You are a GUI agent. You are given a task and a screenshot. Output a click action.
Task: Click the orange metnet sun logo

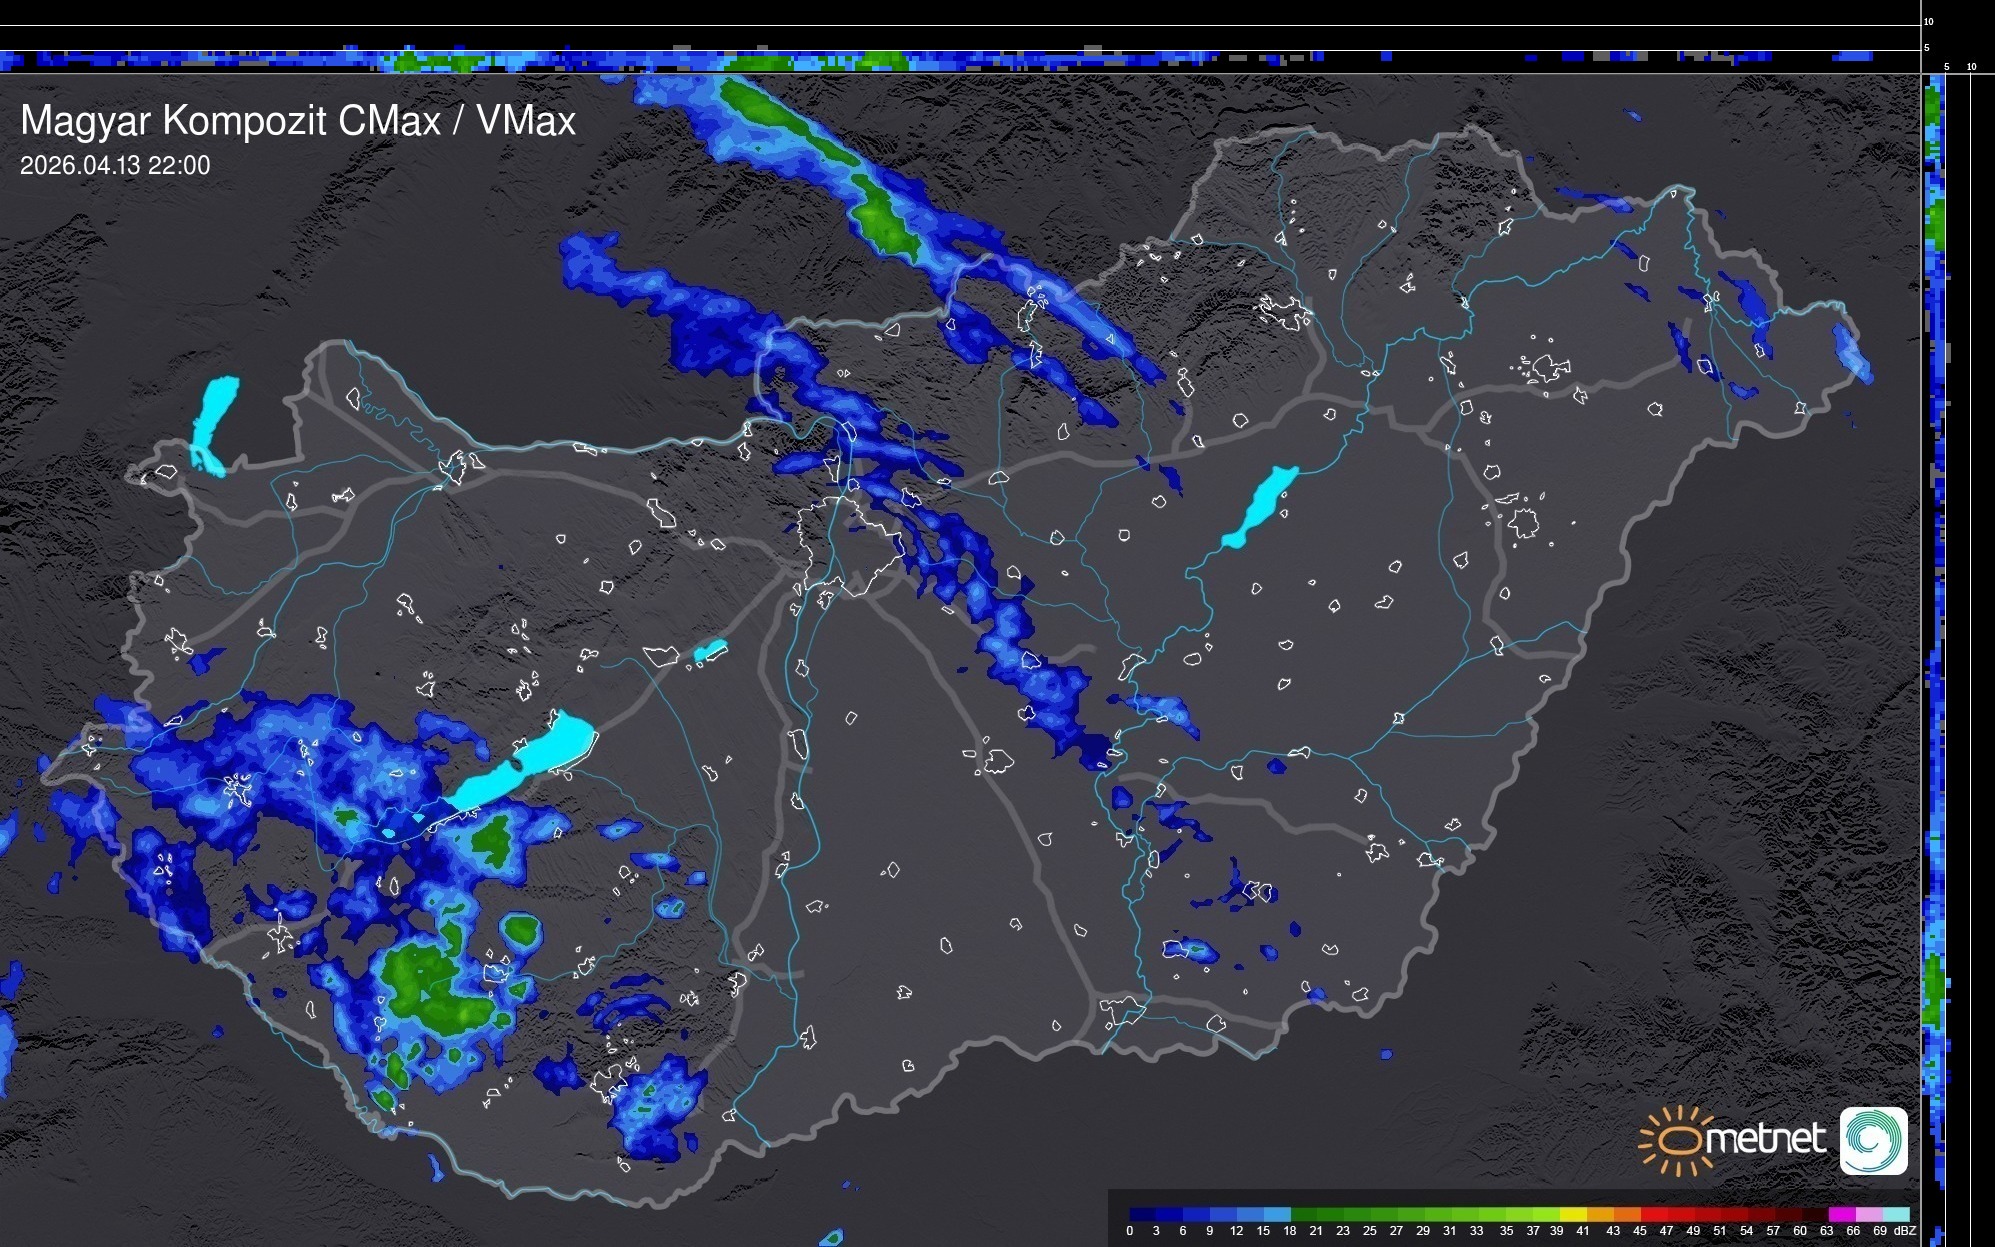(1678, 1140)
